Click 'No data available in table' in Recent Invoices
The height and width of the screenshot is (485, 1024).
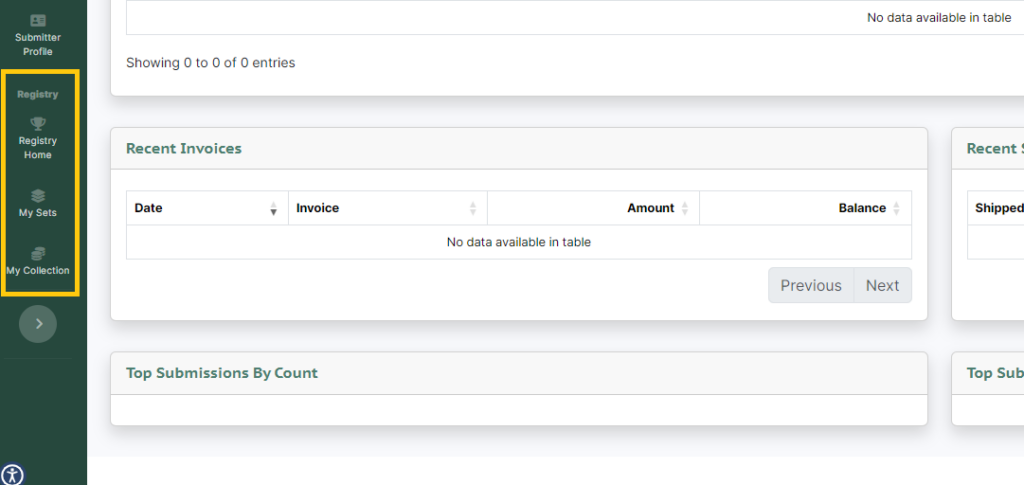519,242
